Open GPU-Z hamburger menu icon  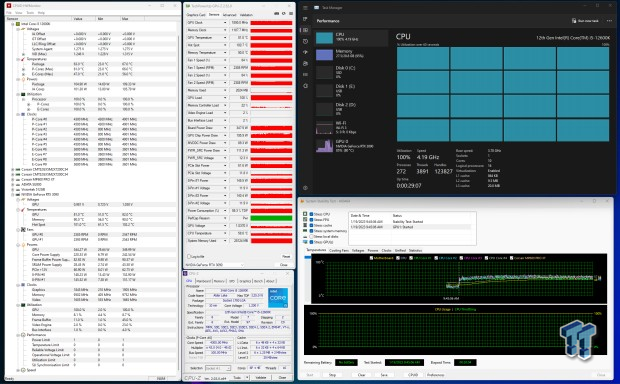click(291, 13)
